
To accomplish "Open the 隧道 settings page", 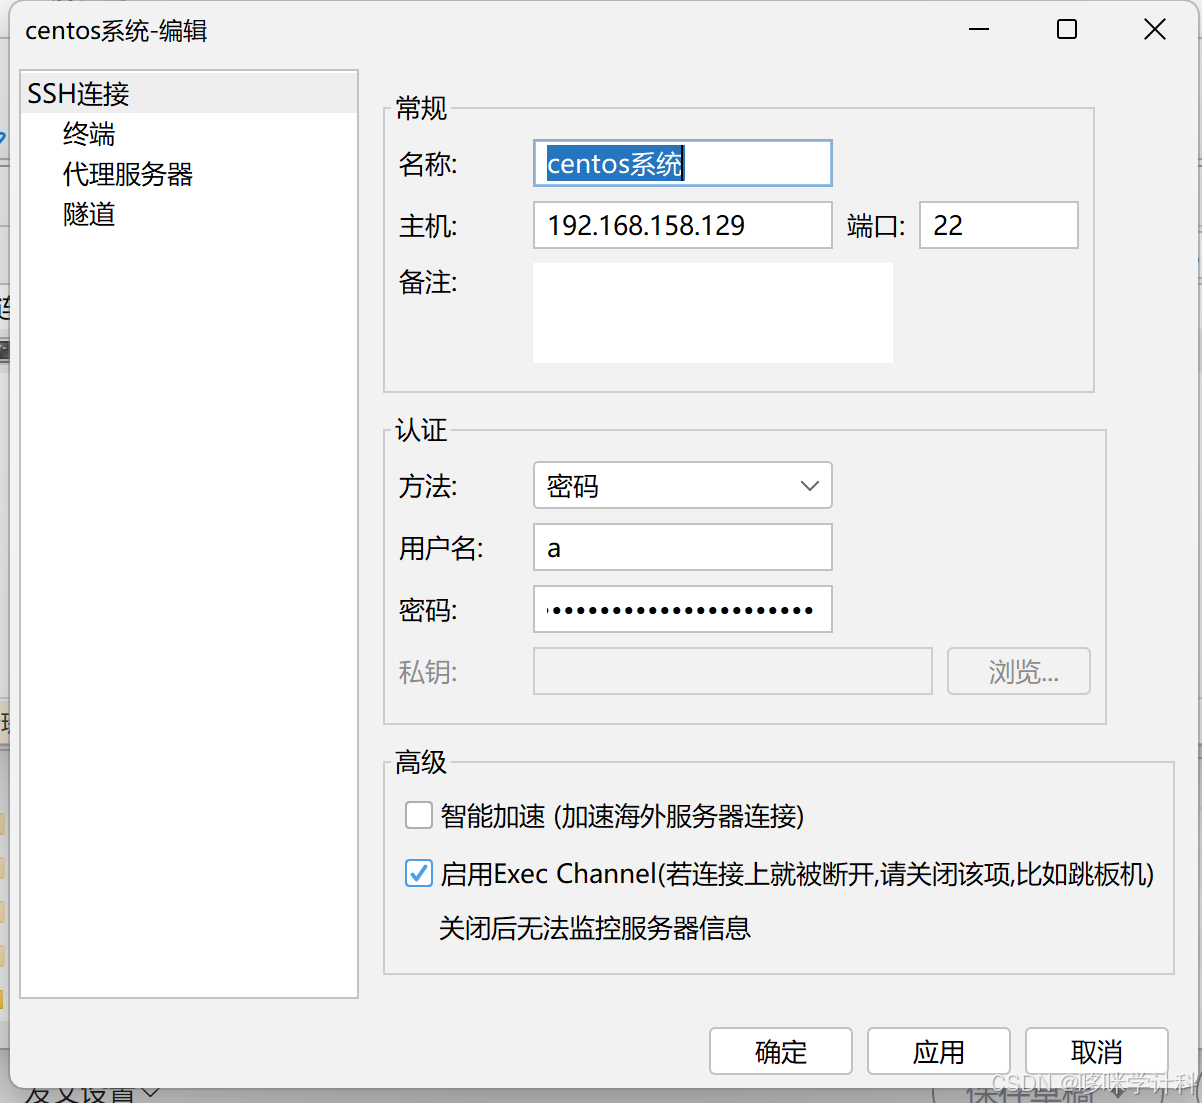I will 89,214.
